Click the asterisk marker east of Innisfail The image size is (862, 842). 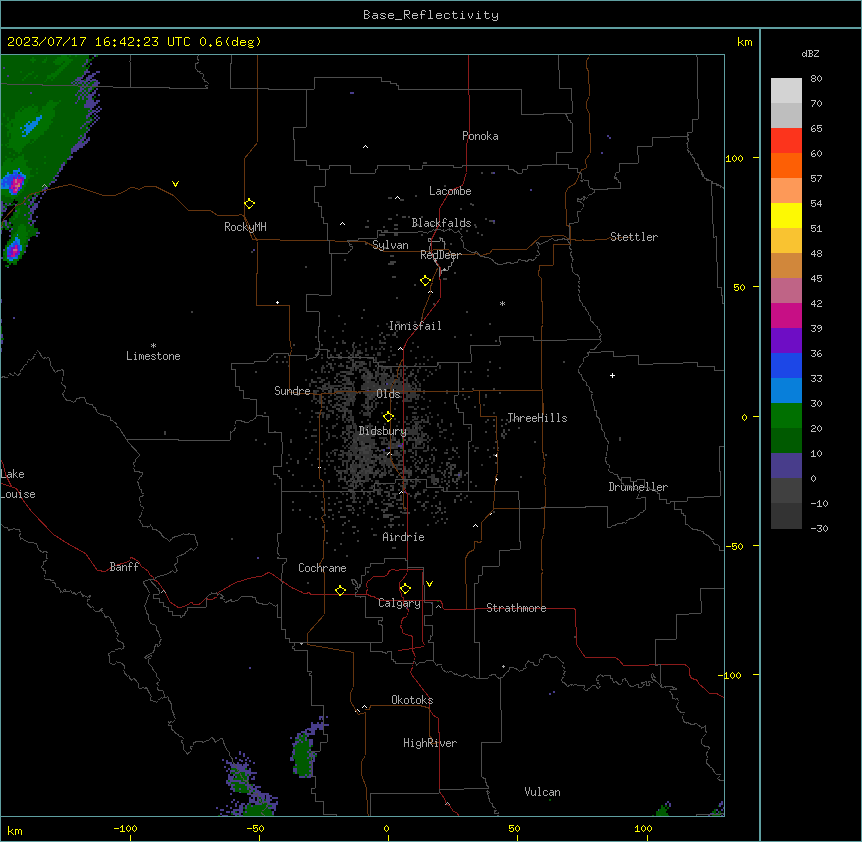[502, 303]
